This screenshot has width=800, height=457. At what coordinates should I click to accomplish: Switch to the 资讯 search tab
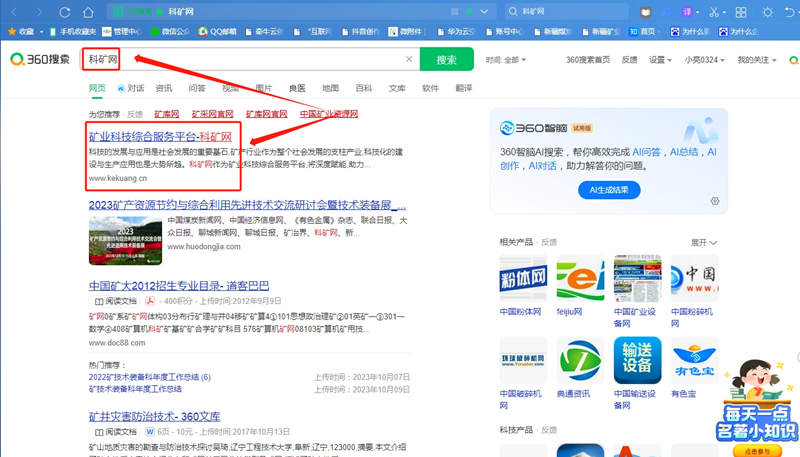pyautogui.click(x=164, y=88)
